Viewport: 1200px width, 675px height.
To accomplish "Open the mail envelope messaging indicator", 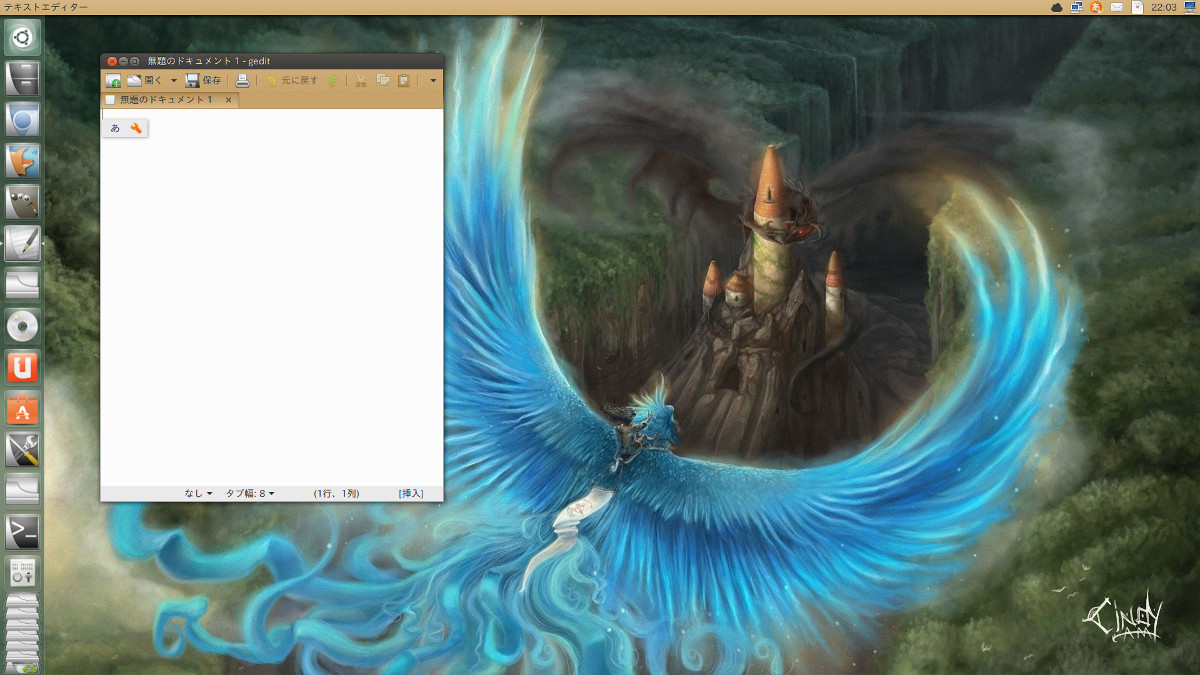I will [1117, 7].
